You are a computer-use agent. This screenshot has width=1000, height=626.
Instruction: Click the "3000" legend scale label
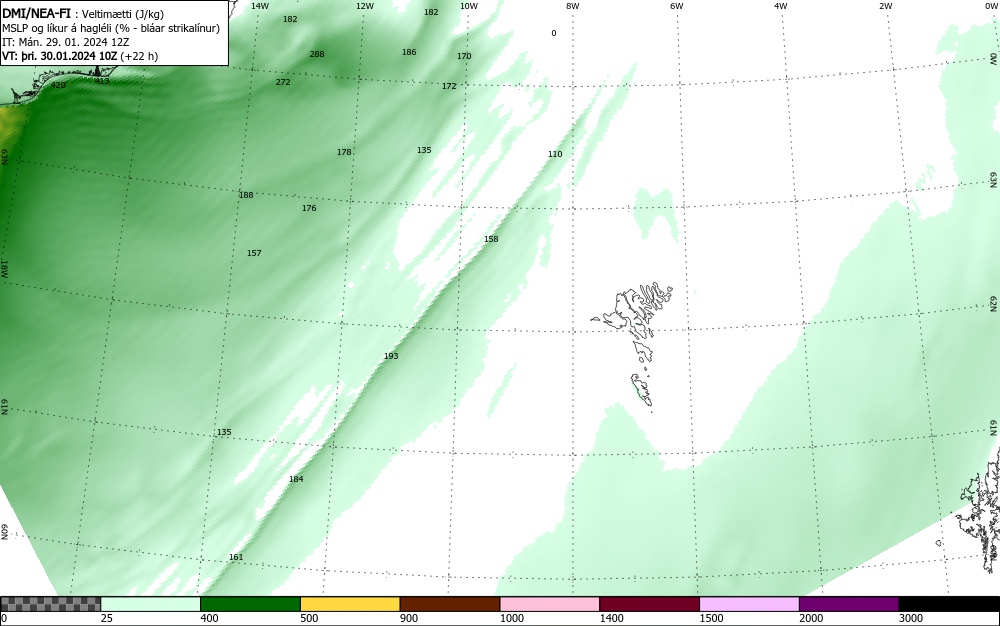pyautogui.click(x=911, y=618)
